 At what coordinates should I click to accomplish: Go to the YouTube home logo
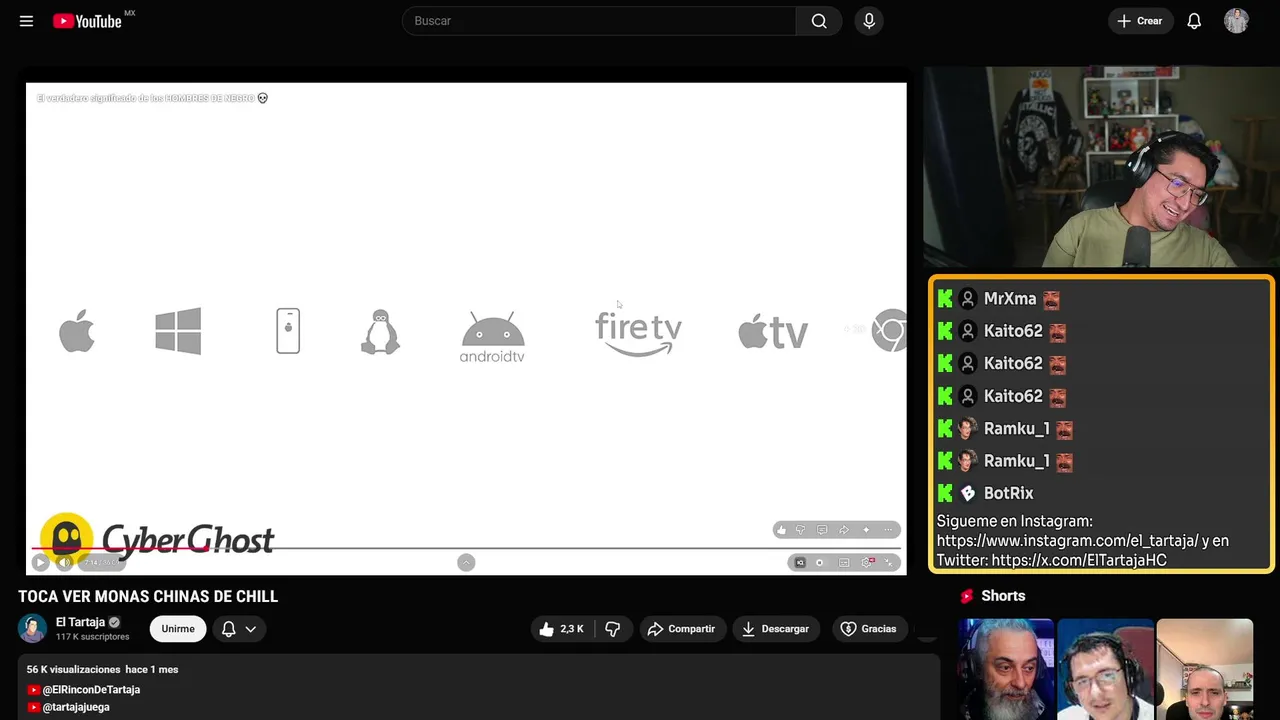coord(87,21)
